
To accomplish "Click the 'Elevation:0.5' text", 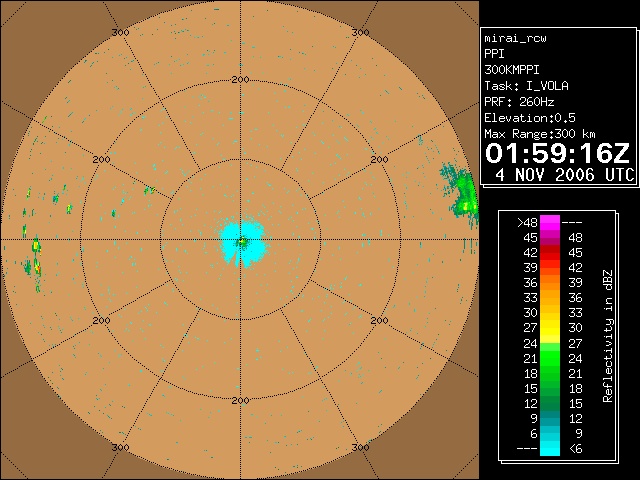I will pos(530,118).
